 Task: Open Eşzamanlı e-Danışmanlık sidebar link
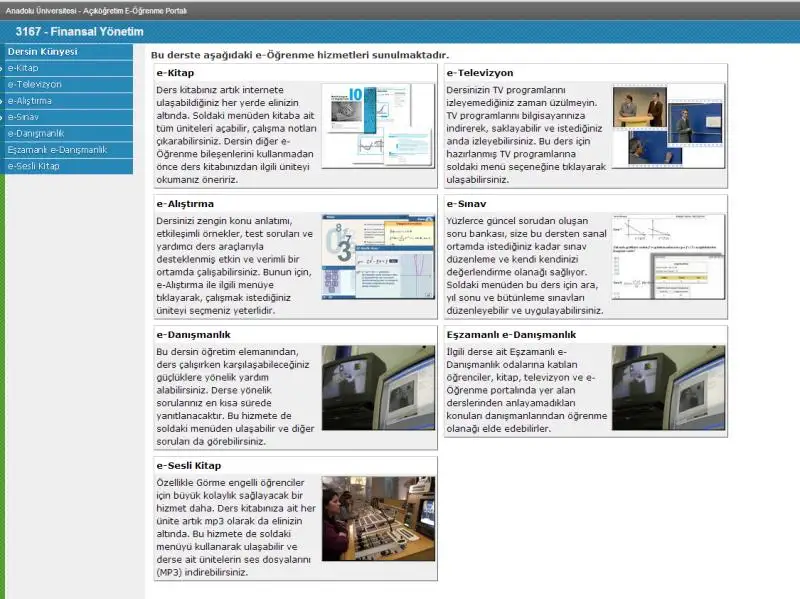[57, 149]
